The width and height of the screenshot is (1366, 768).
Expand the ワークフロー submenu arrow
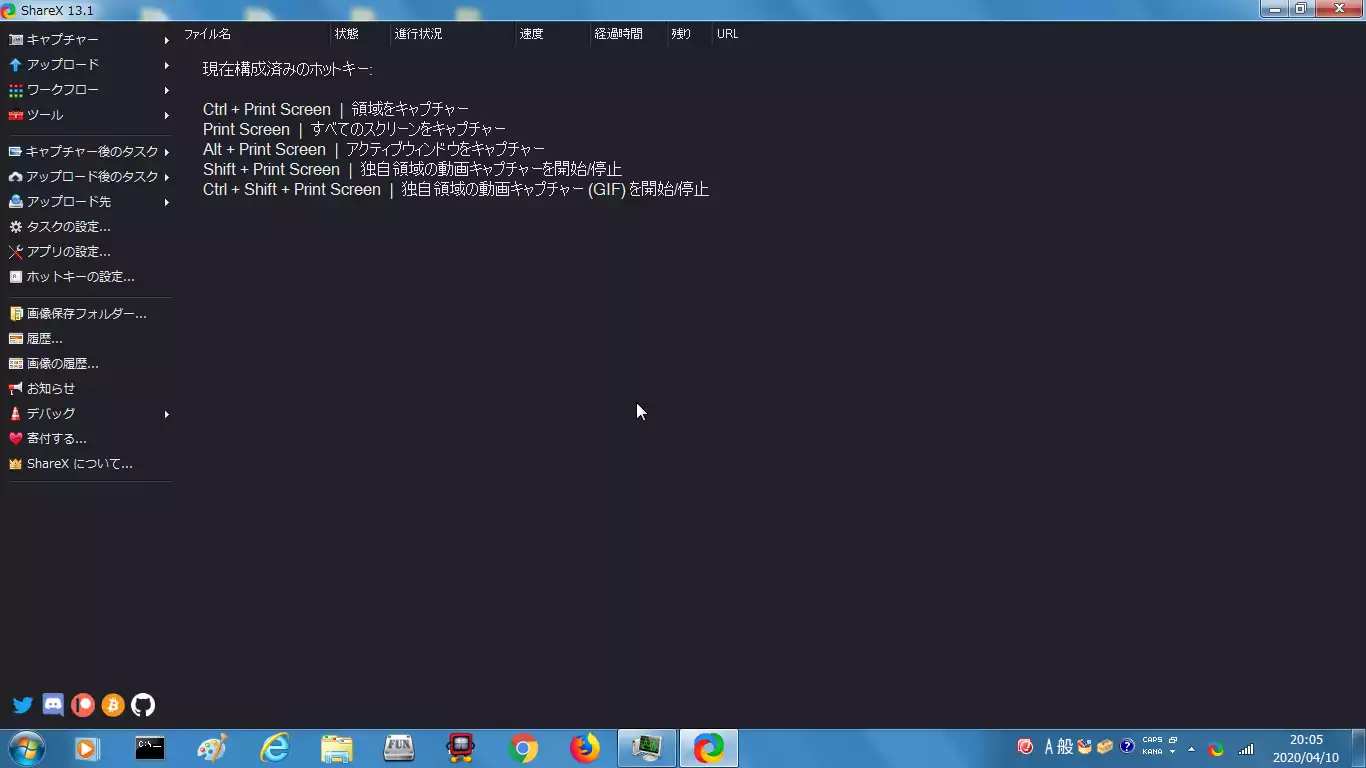166,90
